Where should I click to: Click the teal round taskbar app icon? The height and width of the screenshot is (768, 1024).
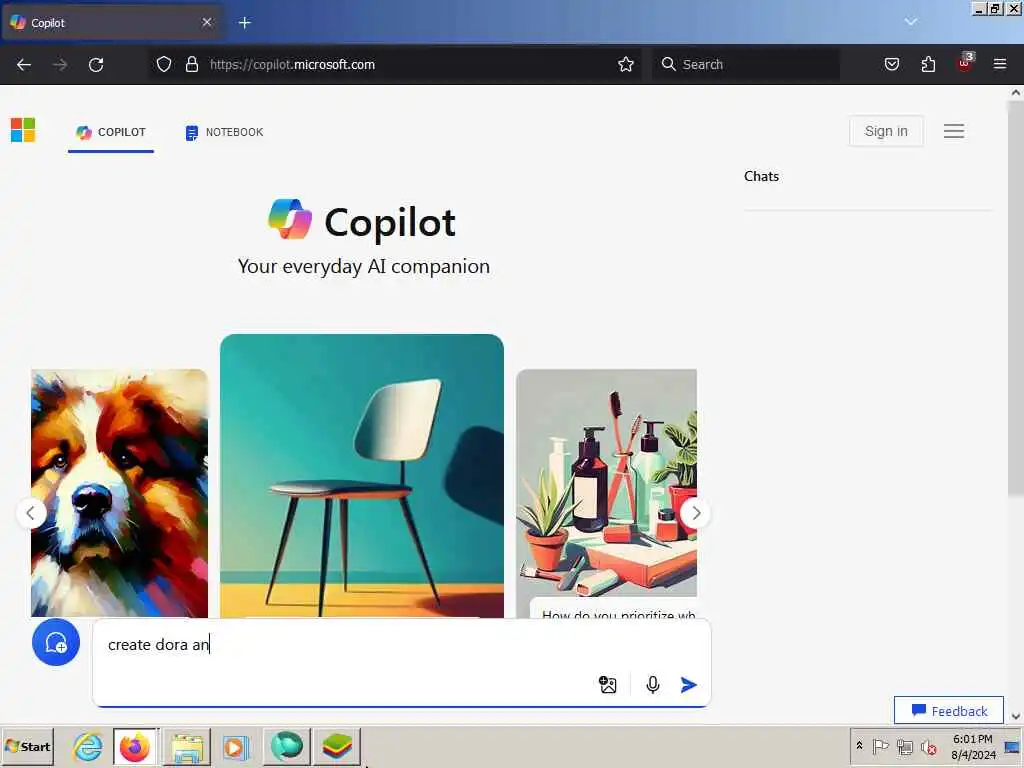287,746
